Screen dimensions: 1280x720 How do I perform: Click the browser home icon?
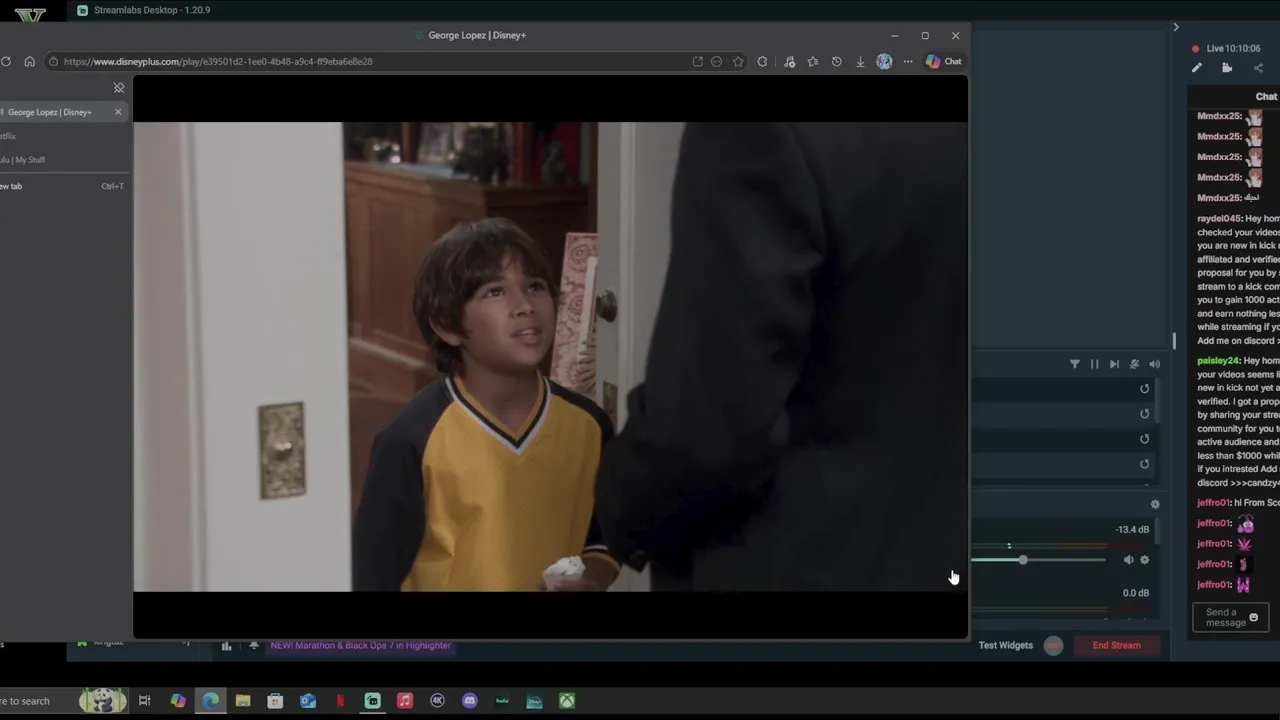[29, 61]
